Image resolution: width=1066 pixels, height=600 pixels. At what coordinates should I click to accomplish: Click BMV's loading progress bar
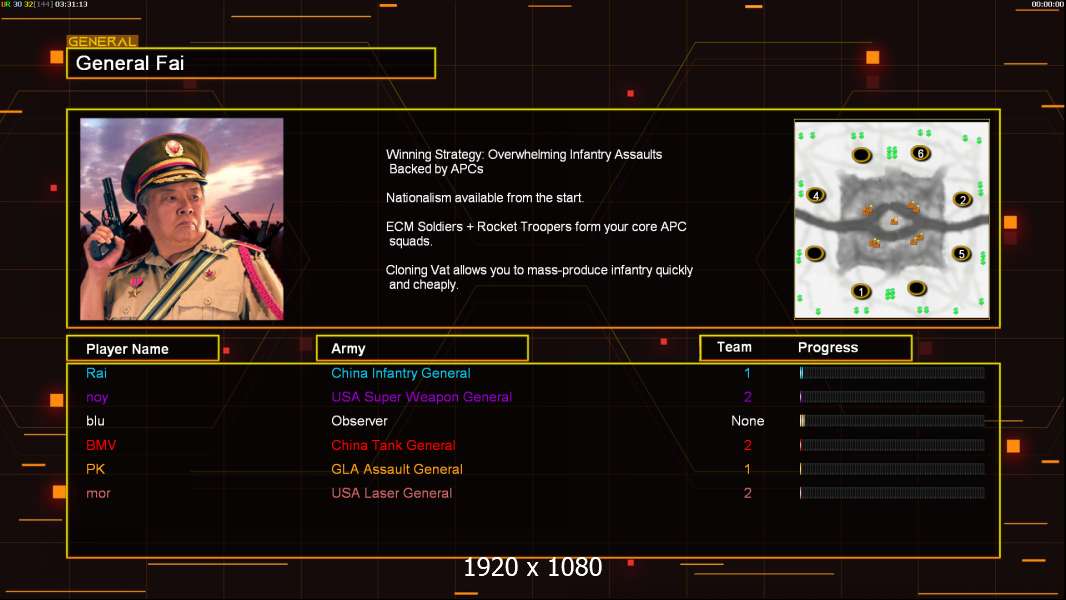pos(892,445)
